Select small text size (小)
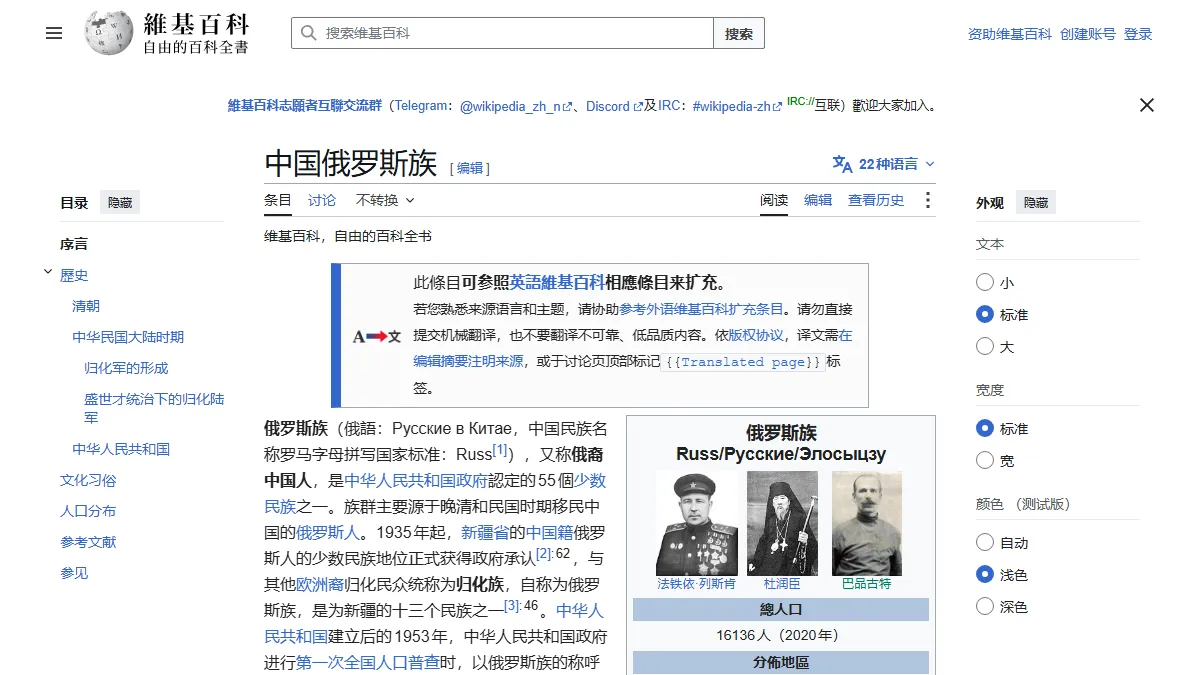 click(985, 283)
